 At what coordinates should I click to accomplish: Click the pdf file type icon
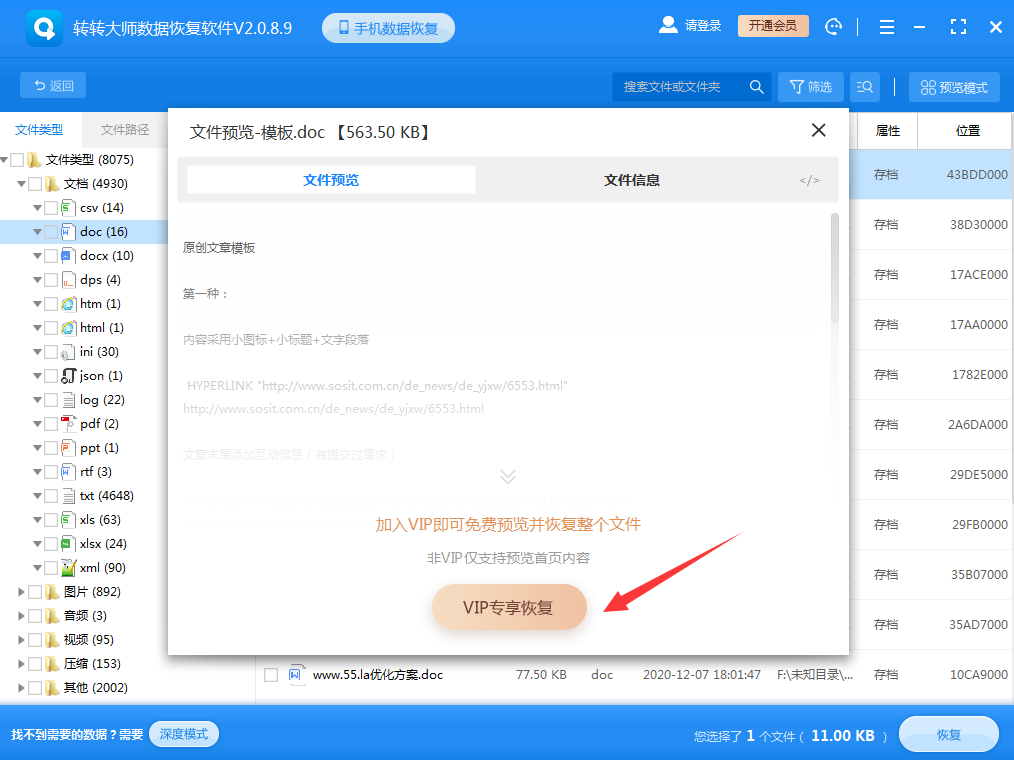[68, 424]
